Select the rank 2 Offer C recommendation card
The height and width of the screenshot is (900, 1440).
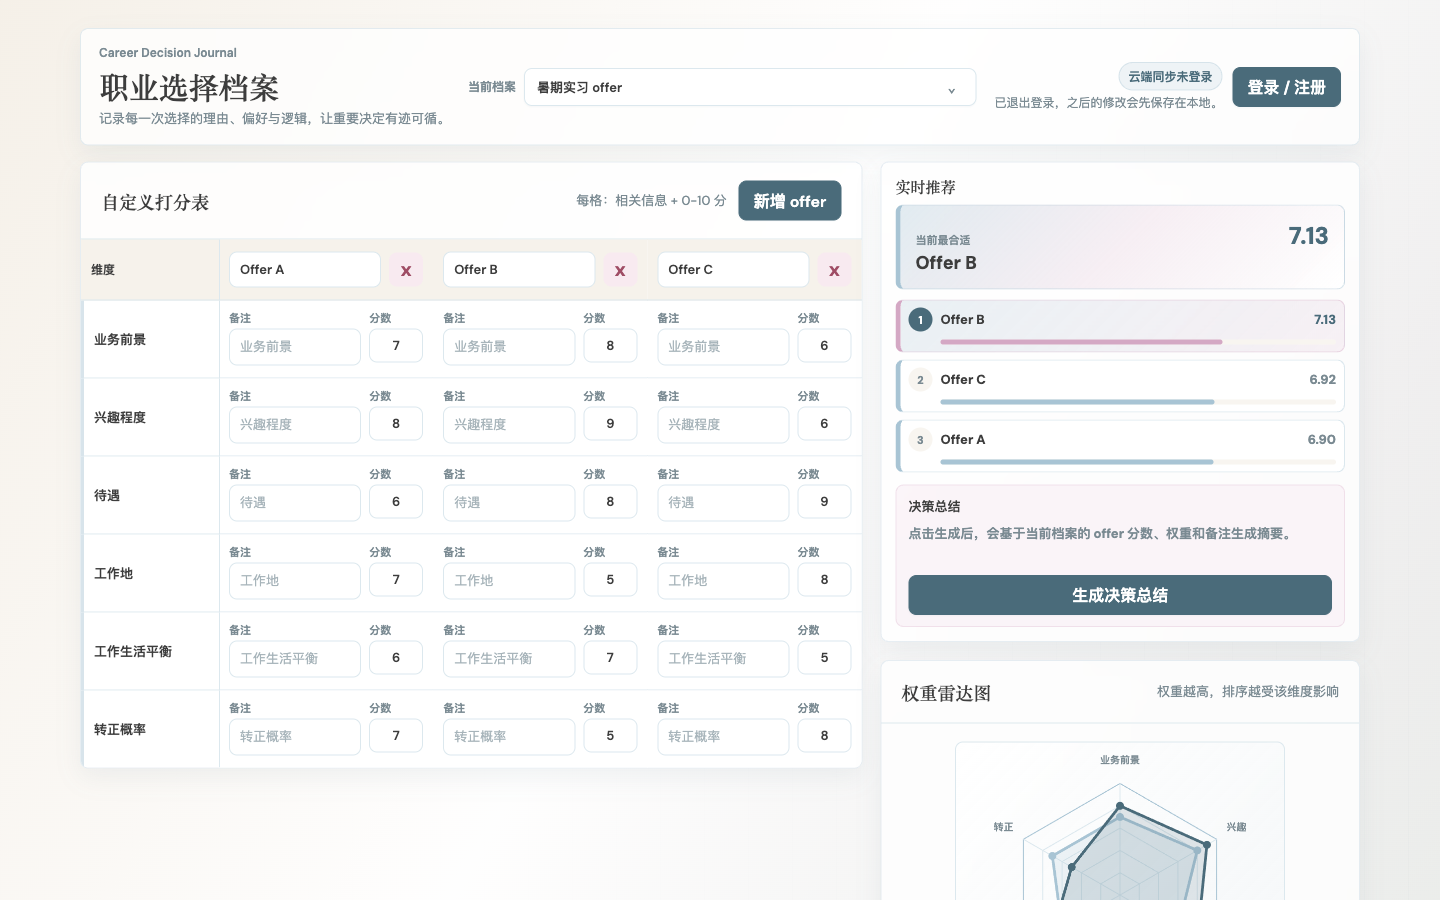click(x=1120, y=386)
